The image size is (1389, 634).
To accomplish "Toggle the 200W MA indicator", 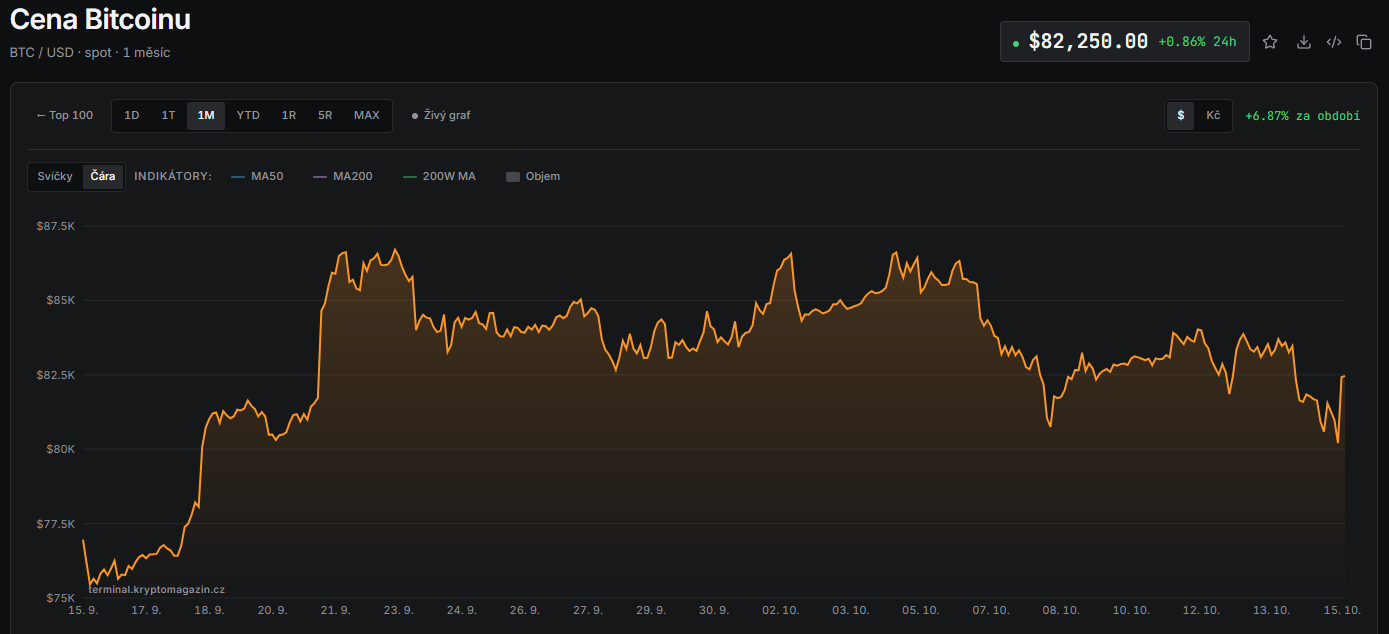I will tap(439, 176).
